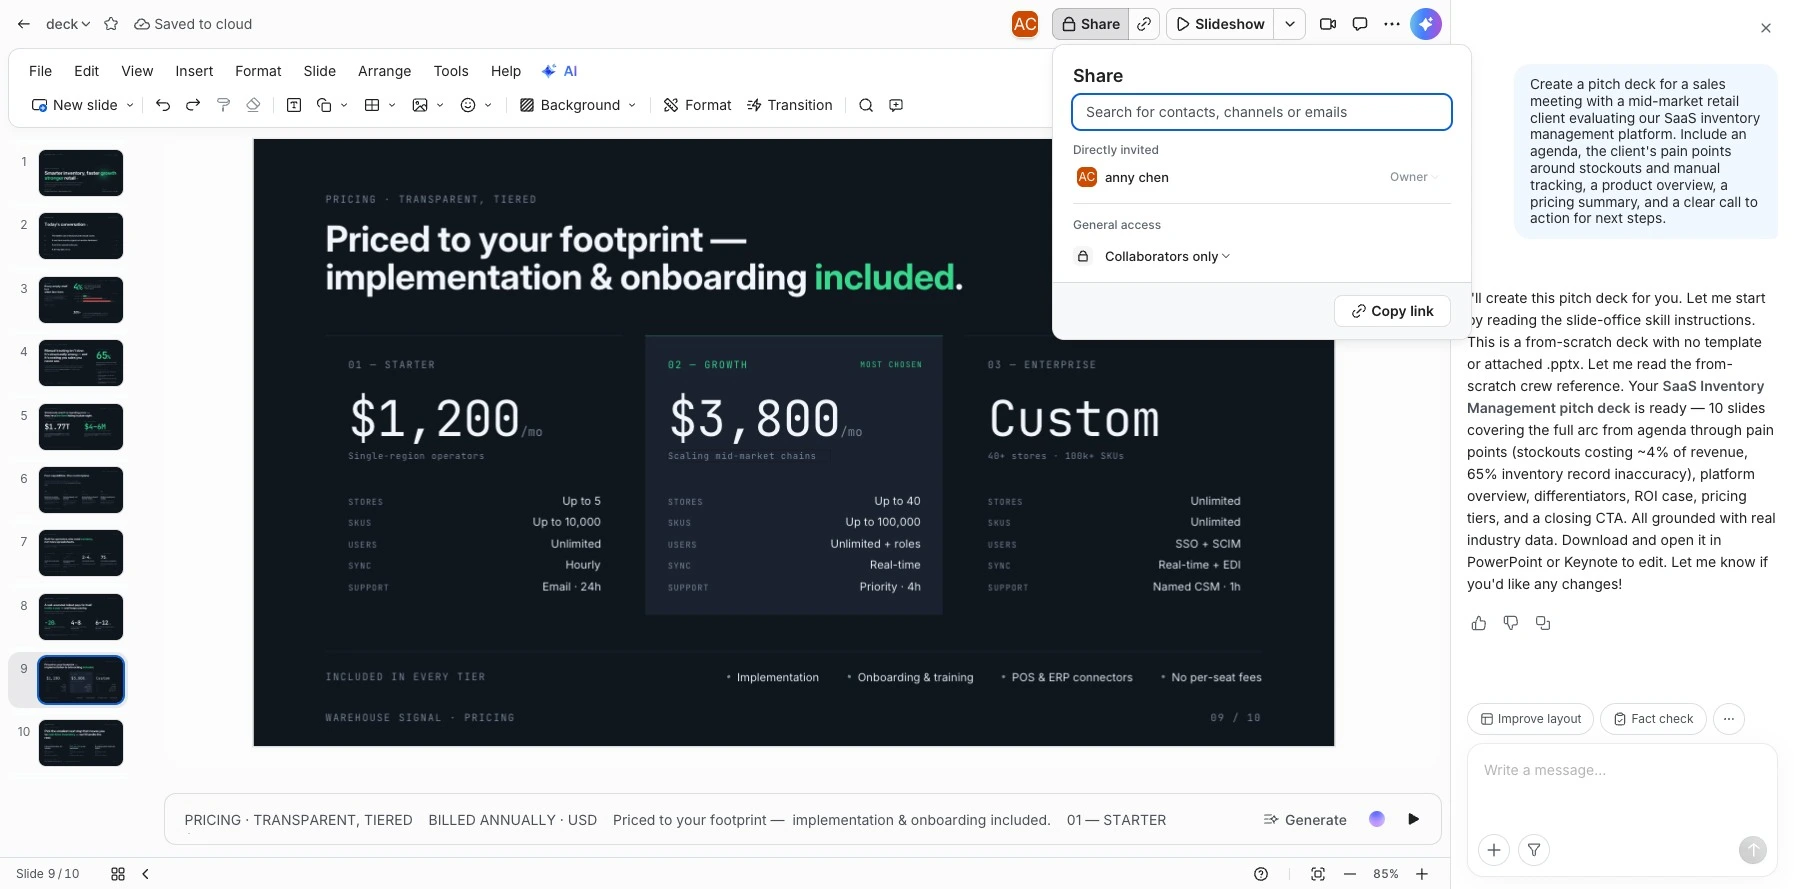Screen dimensions: 1794x889
Task: Open the grid view icon in status bar
Action: coord(118,874)
